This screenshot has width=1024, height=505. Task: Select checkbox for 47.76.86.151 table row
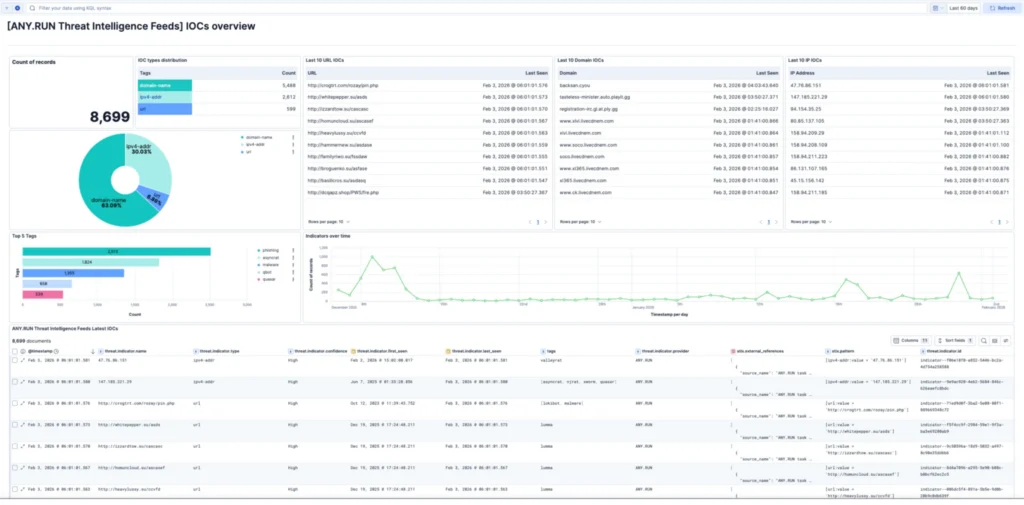pos(14,360)
